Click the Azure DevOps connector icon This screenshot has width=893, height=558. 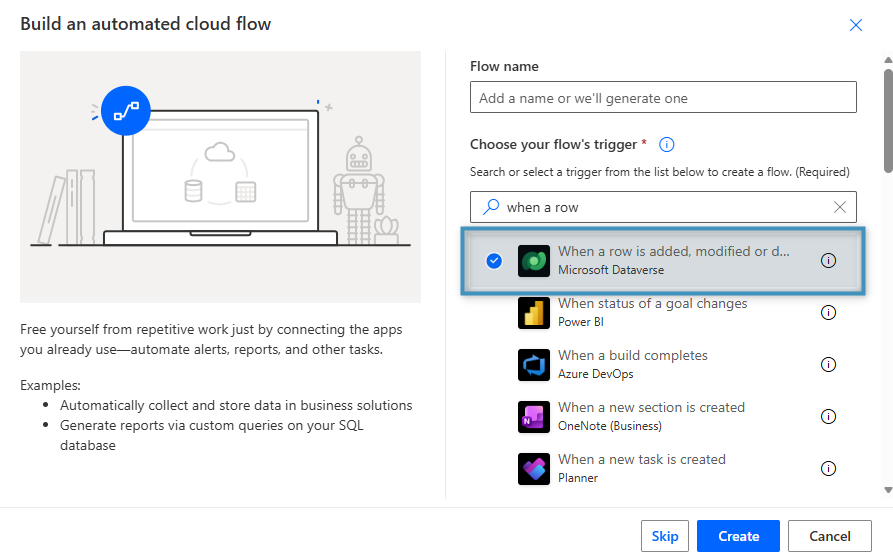tap(534, 365)
